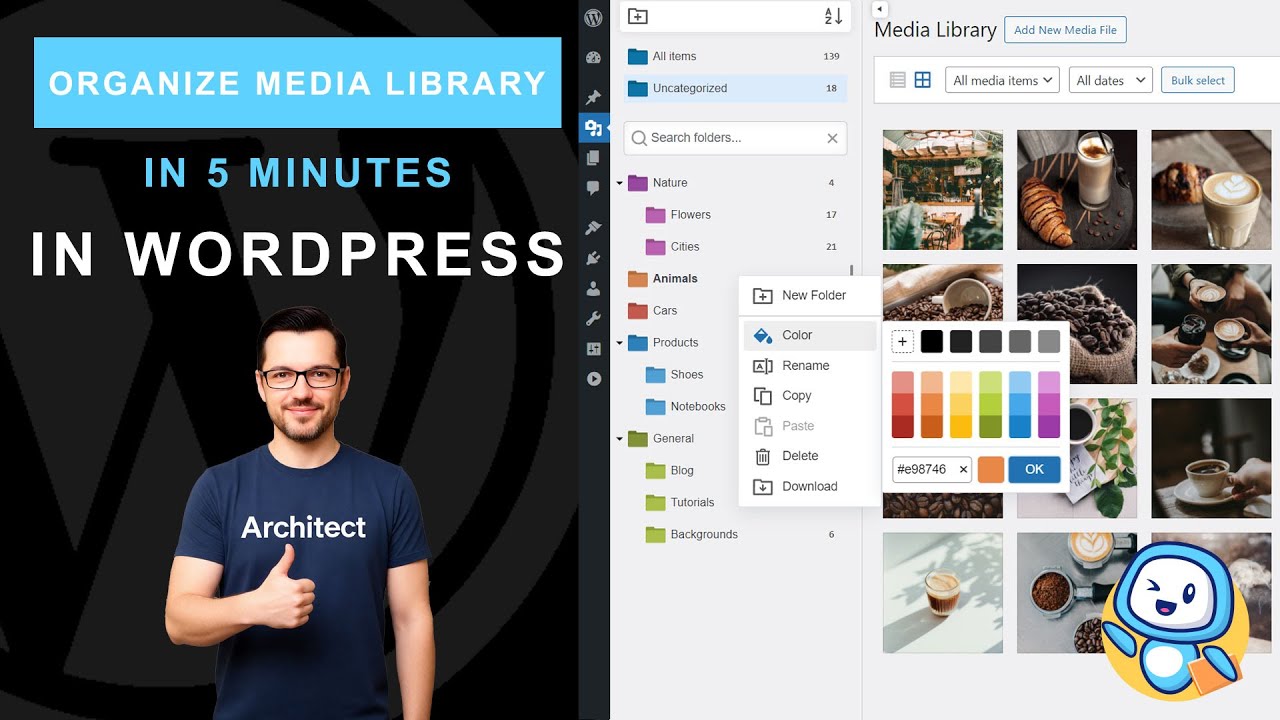Open the Tutorials folder
The image size is (1280, 720).
pyautogui.click(x=690, y=503)
